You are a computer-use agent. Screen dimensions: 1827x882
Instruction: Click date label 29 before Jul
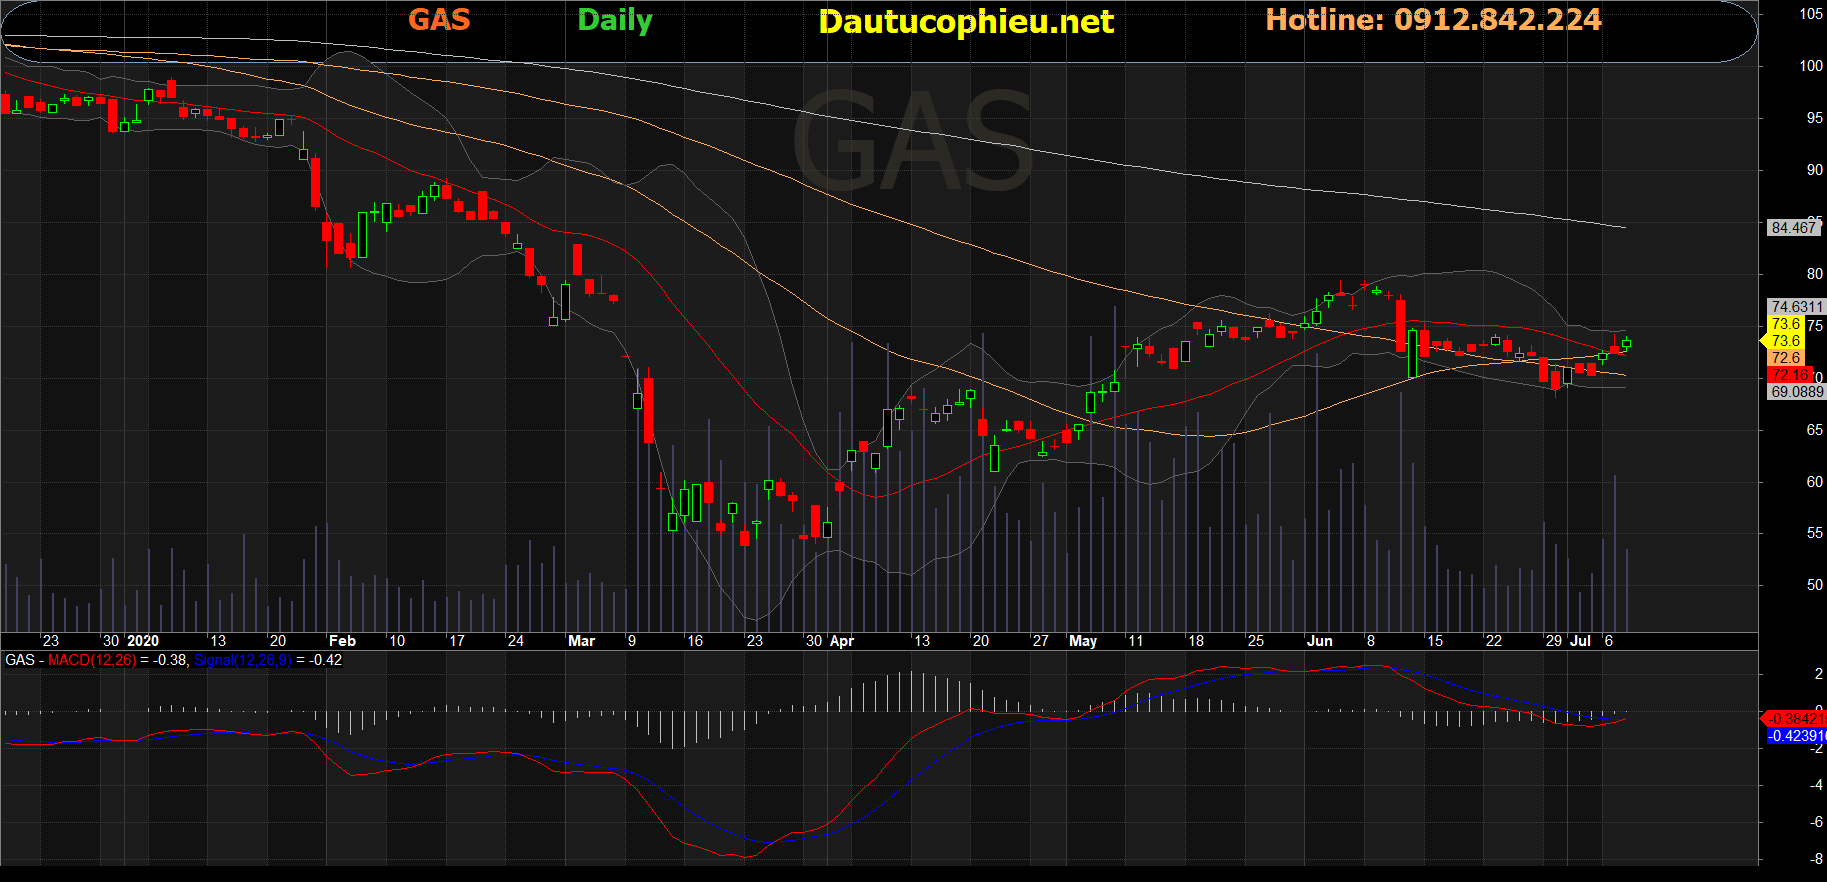(1553, 641)
